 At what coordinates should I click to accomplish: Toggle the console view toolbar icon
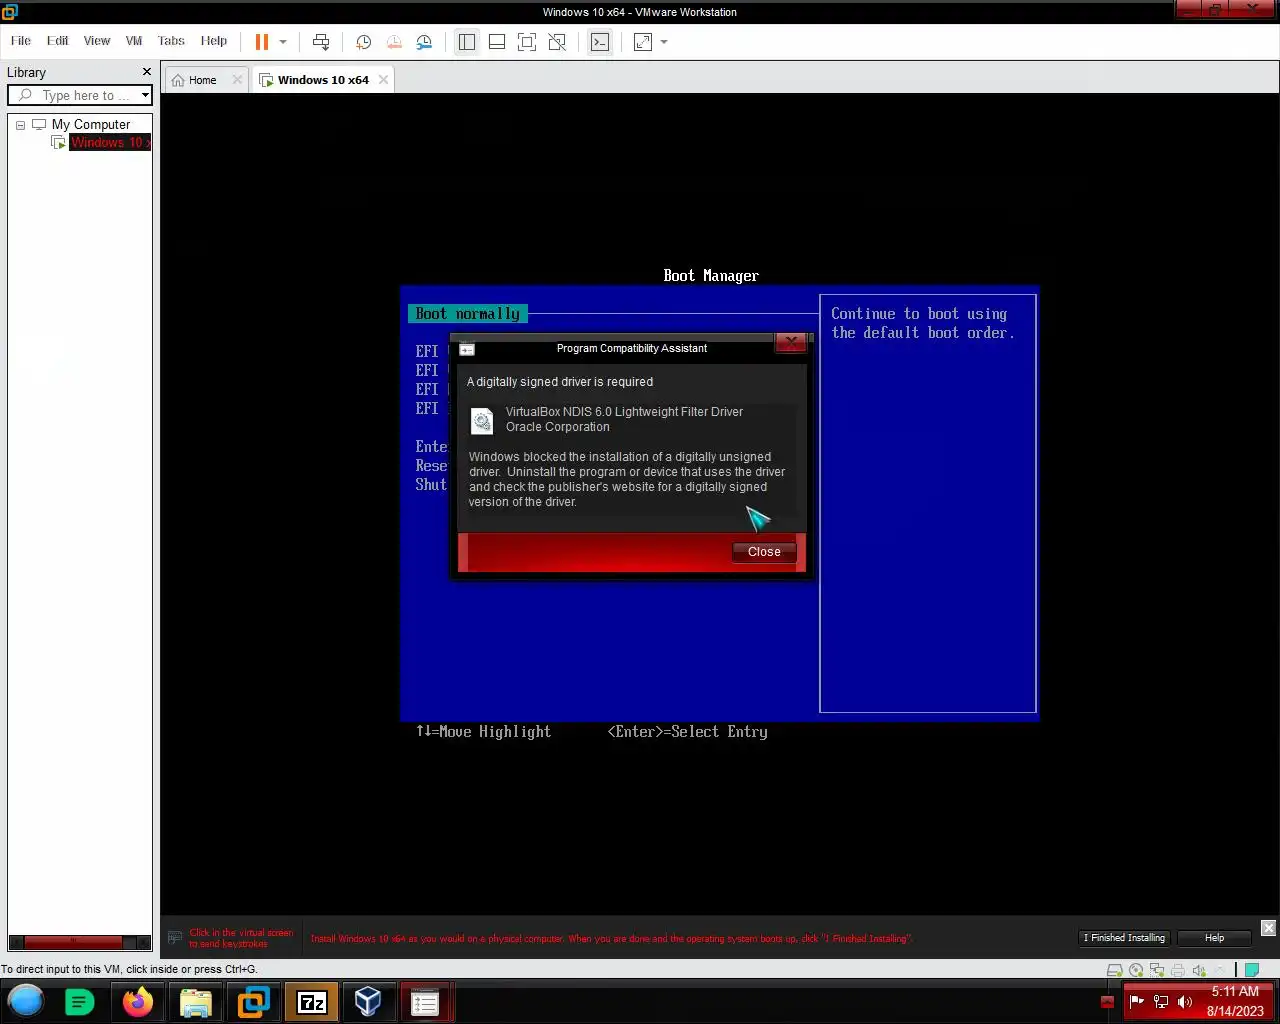tap(600, 42)
